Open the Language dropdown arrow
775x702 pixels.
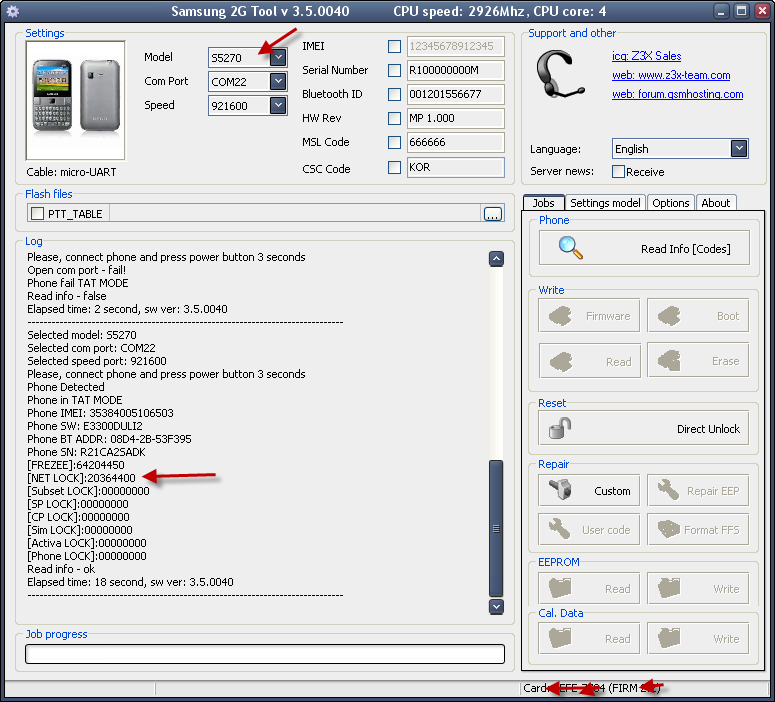click(739, 148)
